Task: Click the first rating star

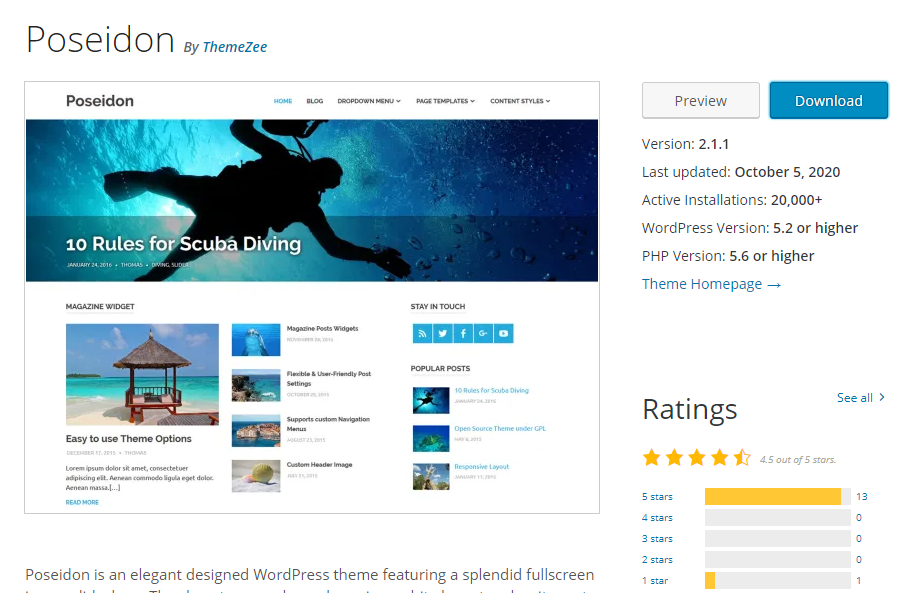Action: pos(652,458)
